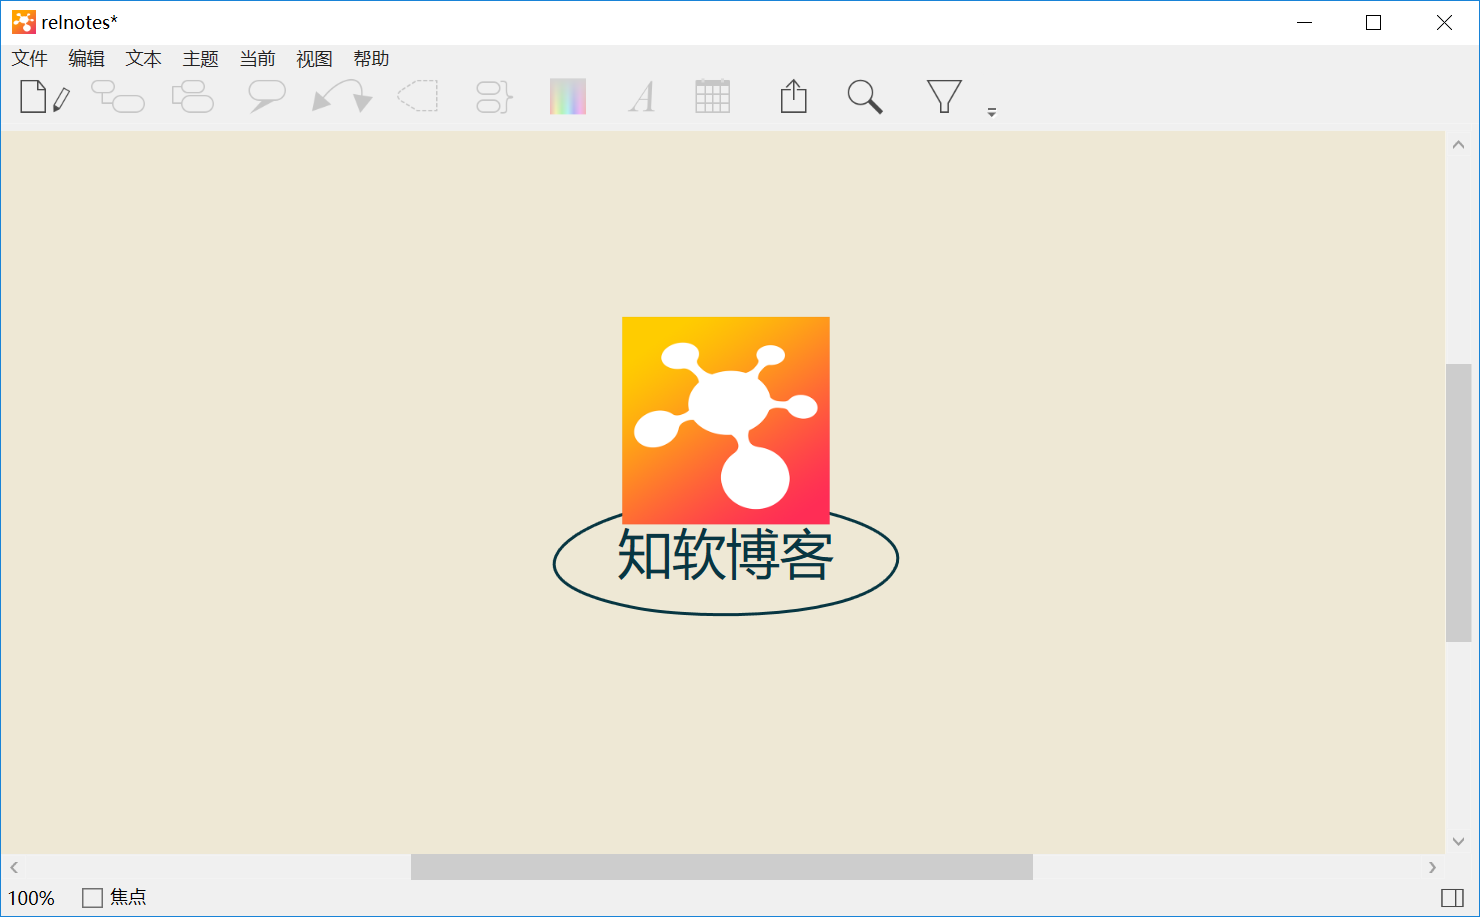This screenshot has height=917, width=1480.
Task: Open the font settings via the A icon
Action: (642, 97)
